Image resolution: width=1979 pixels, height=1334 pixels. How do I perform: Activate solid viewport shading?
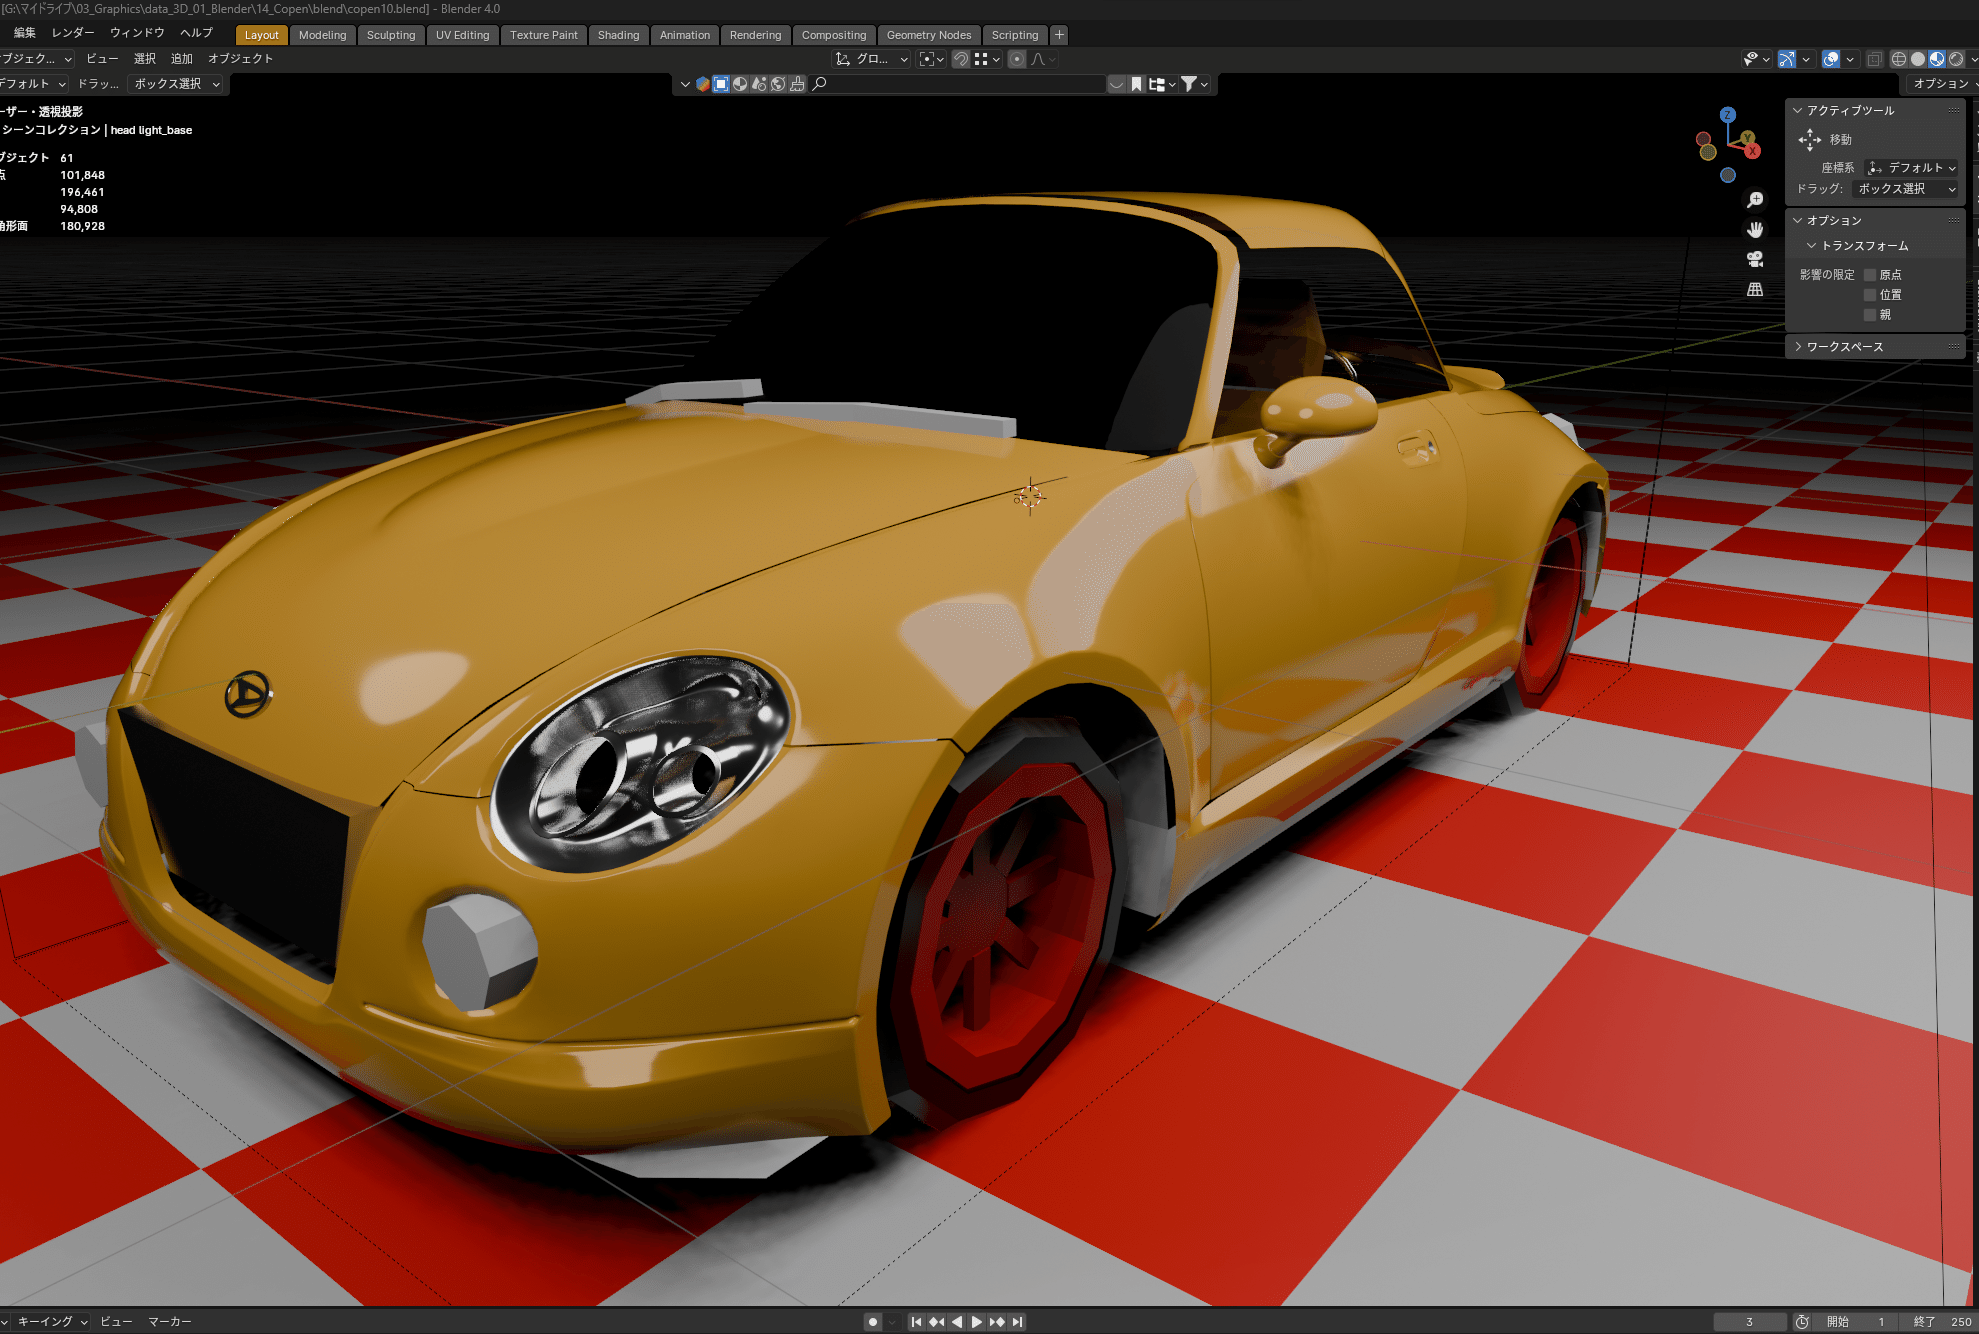point(1917,59)
